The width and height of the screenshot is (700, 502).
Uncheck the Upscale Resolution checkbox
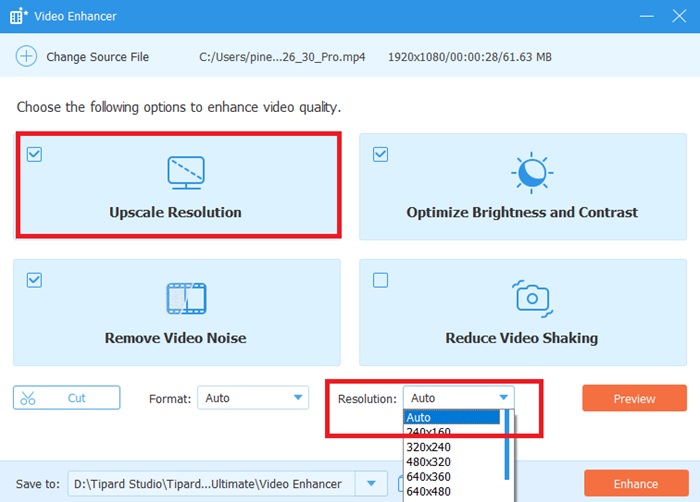[34, 155]
